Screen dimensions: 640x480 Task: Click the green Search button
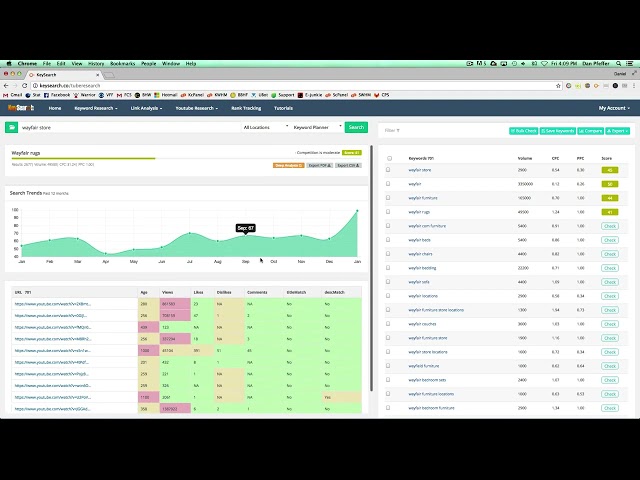click(356, 127)
